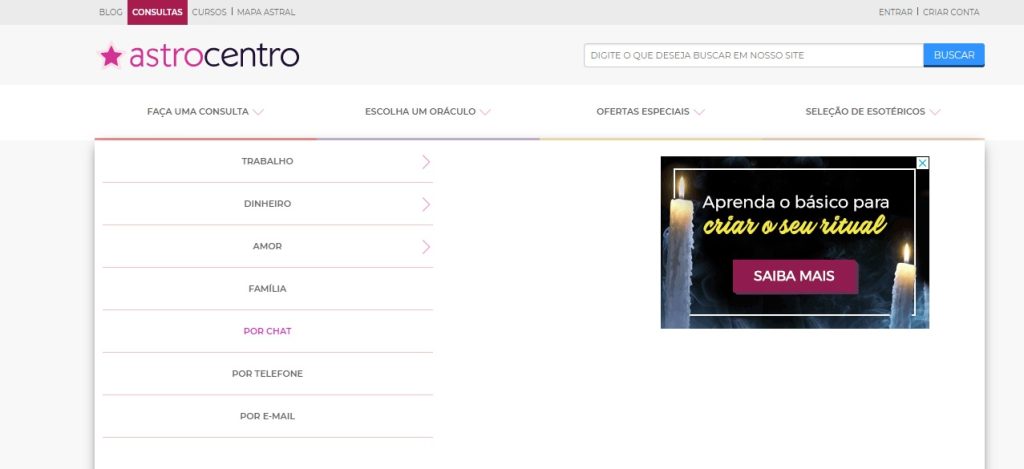This screenshot has height=469, width=1024.
Task: Click the astrocentro star logo
Action: click(111, 56)
